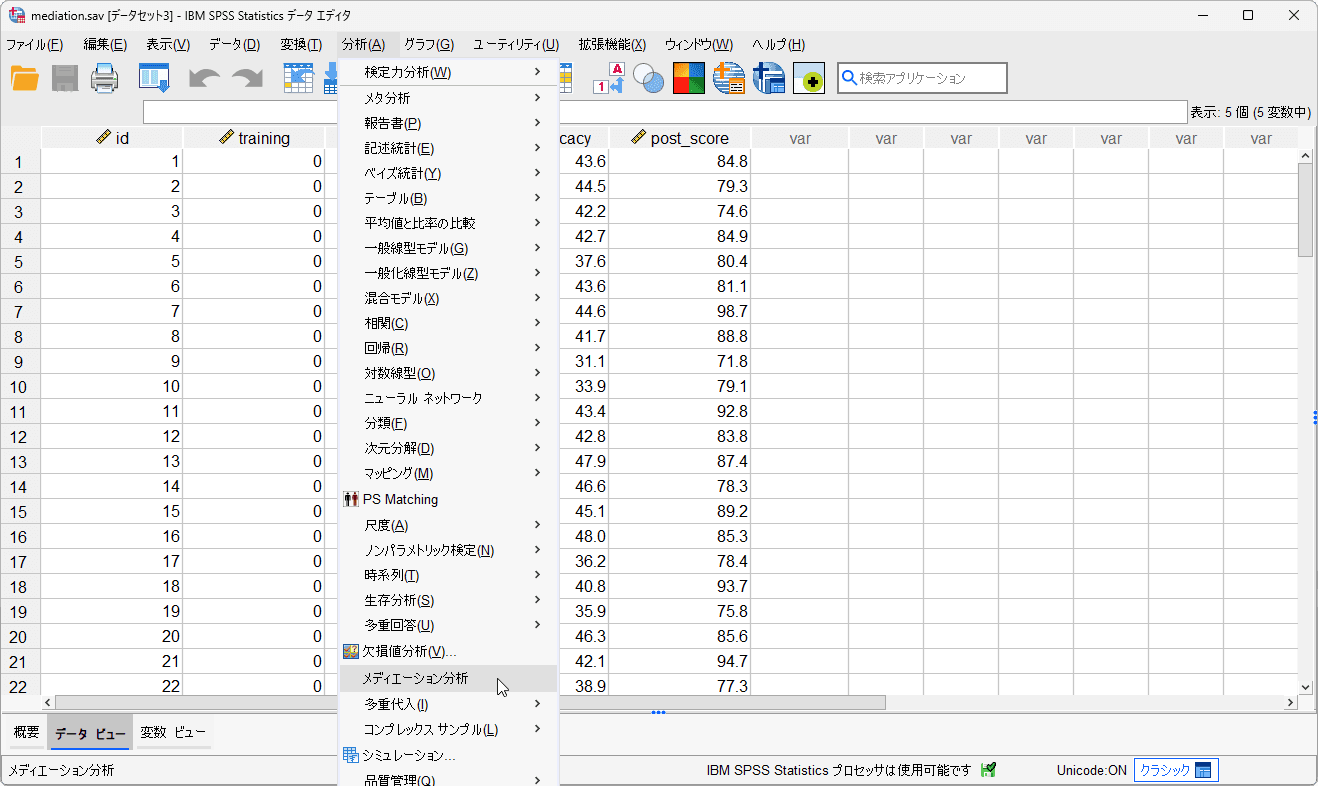
Task: Toggle the クラシック view button in status bar
Action: coord(1176,770)
